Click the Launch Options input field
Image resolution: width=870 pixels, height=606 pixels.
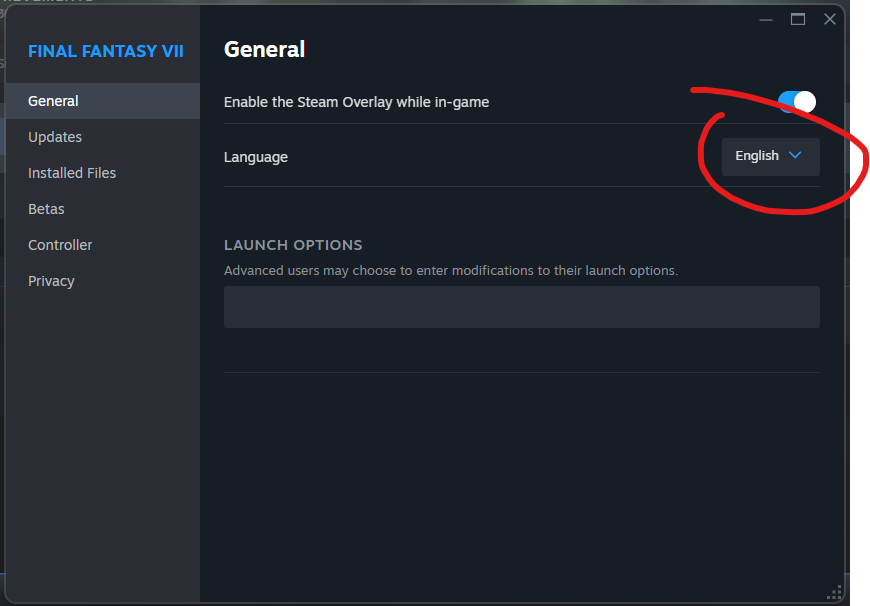point(522,307)
